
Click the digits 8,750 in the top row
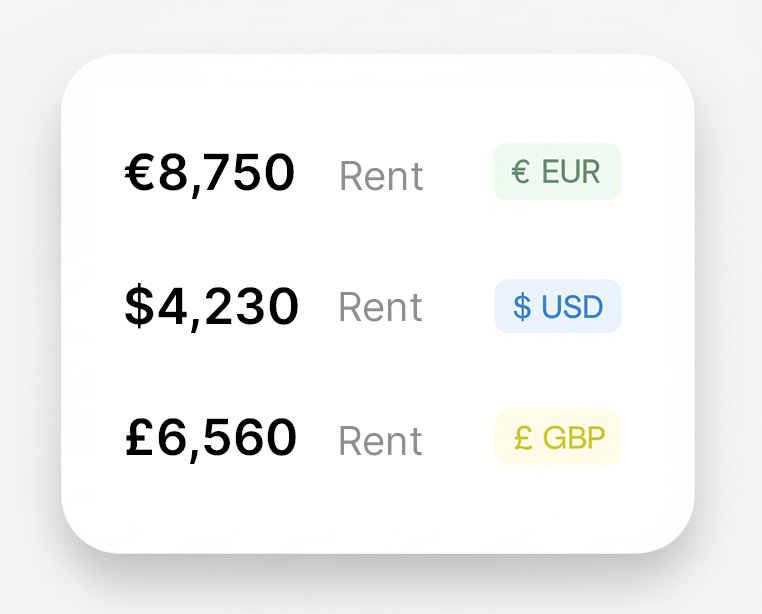[x=227, y=172]
